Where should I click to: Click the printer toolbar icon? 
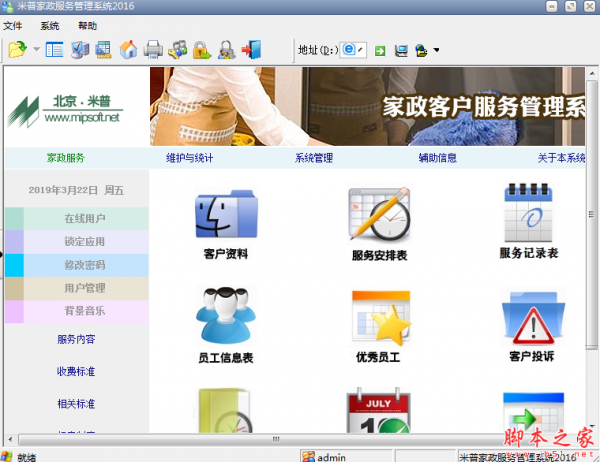[x=153, y=50]
